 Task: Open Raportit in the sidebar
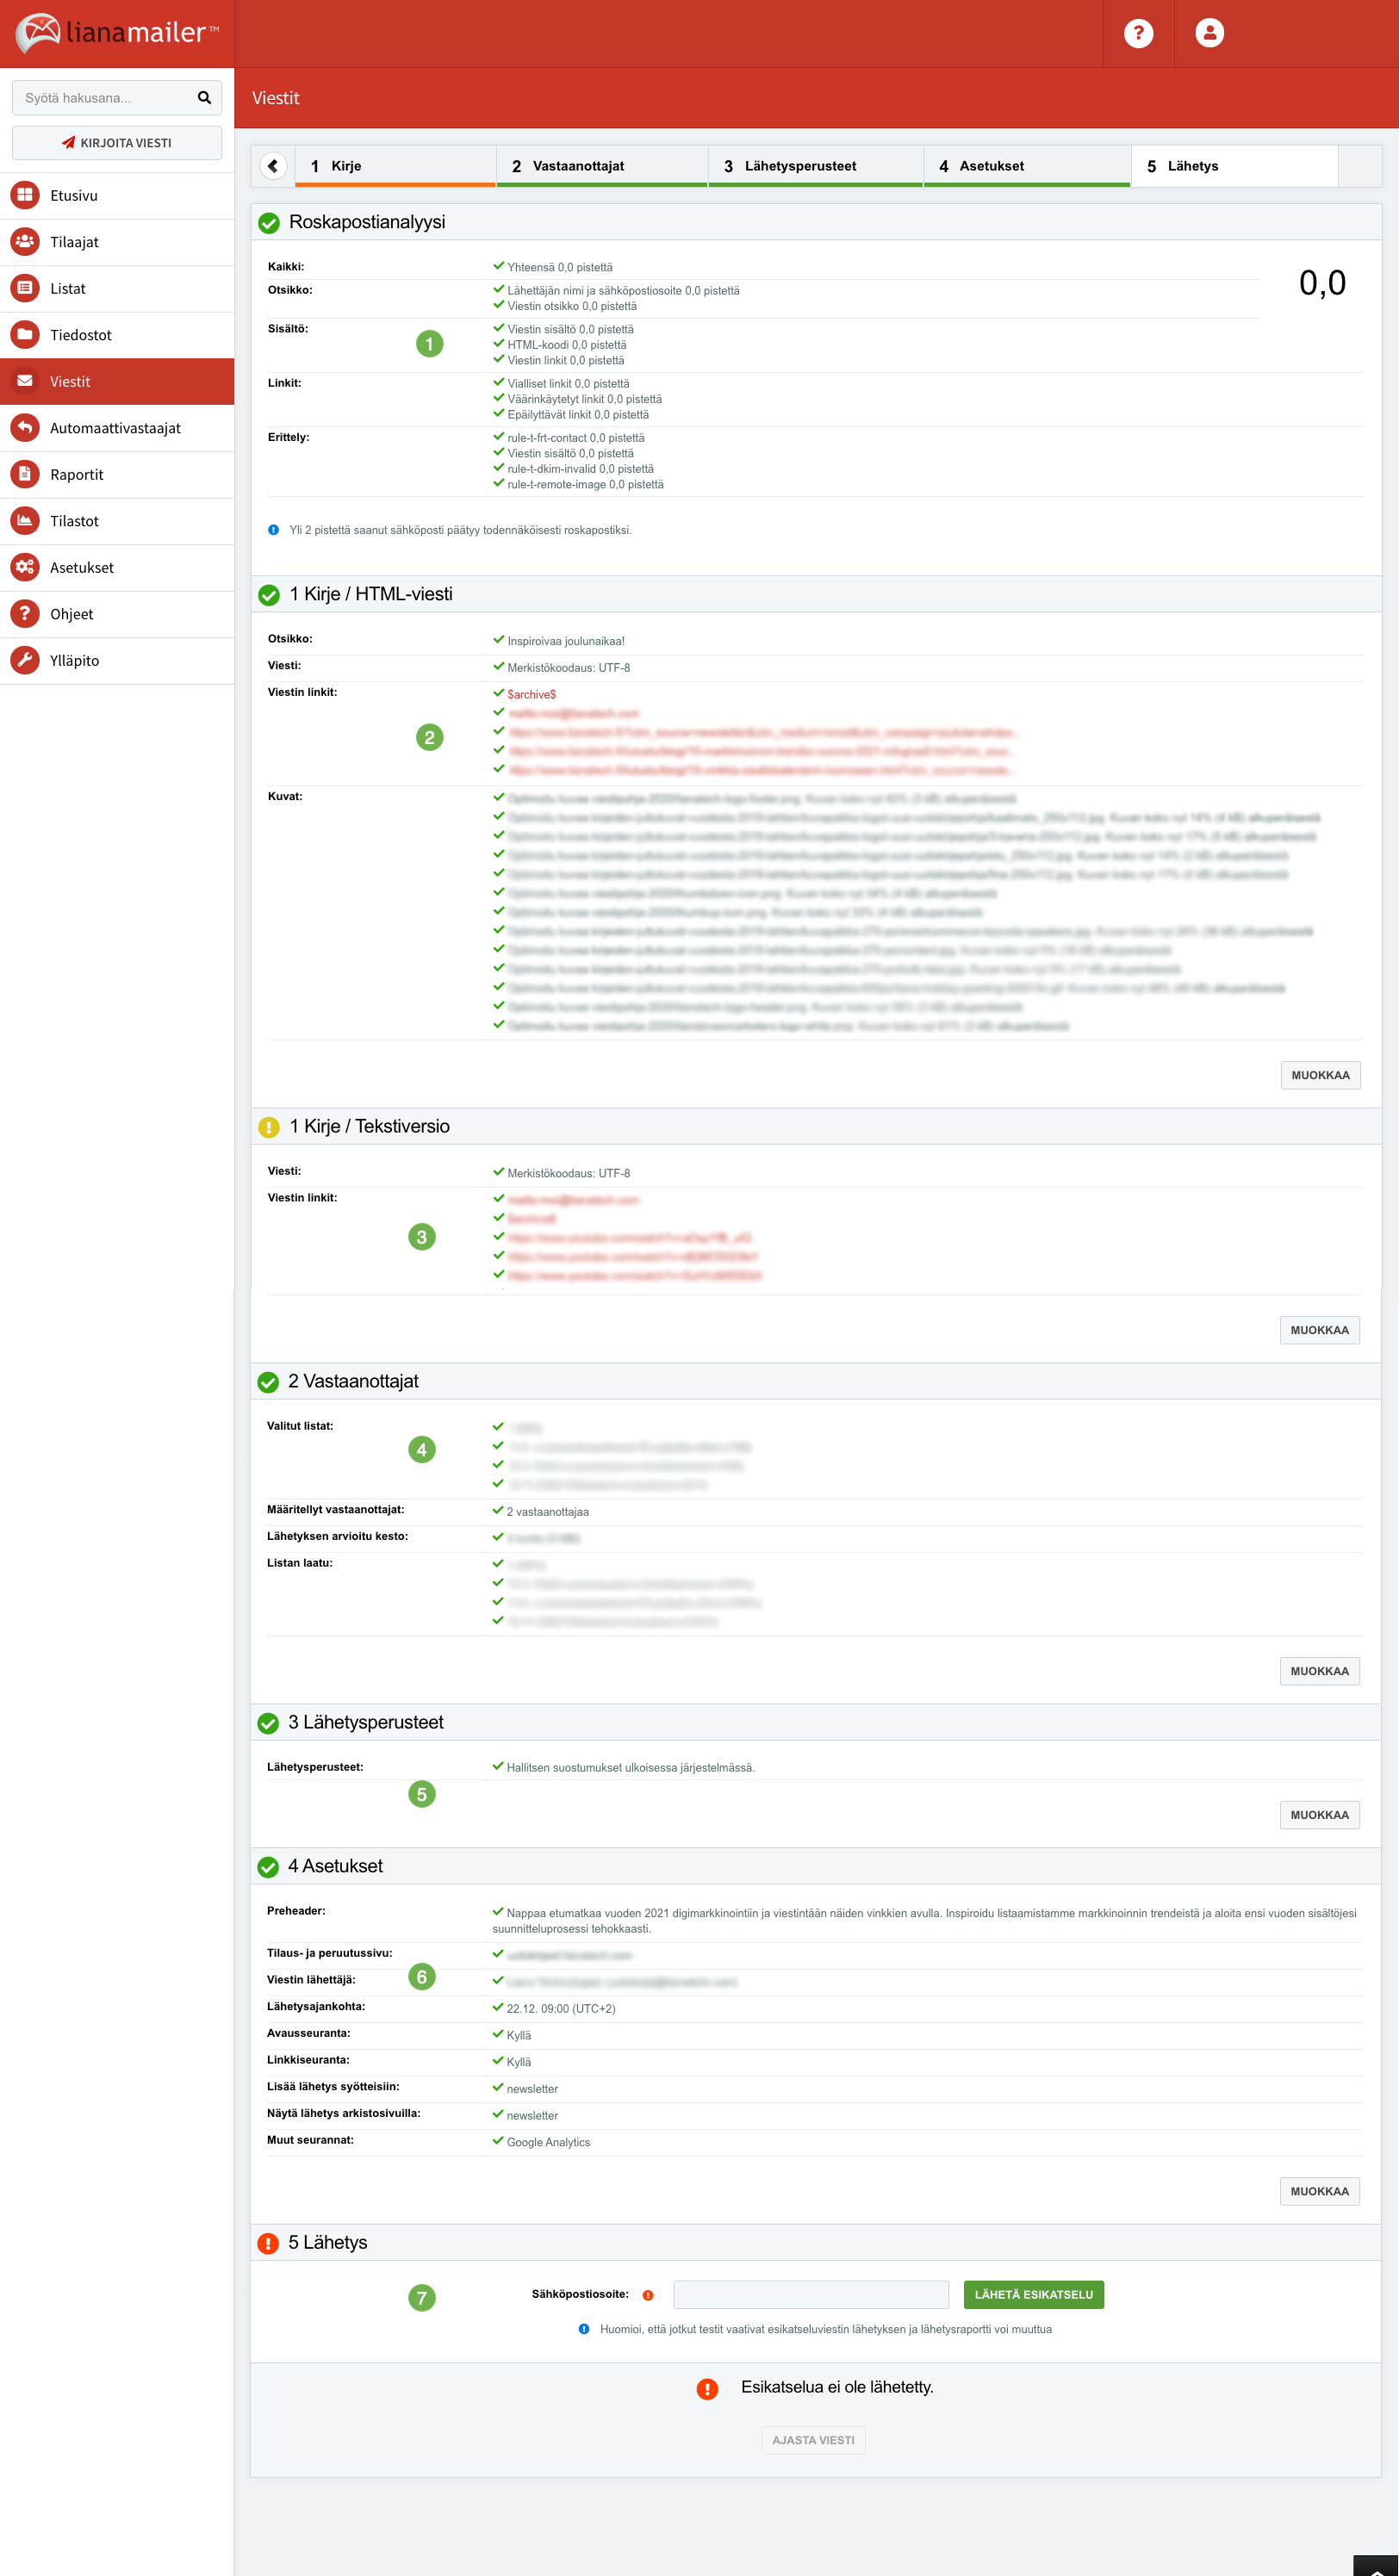click(x=117, y=474)
